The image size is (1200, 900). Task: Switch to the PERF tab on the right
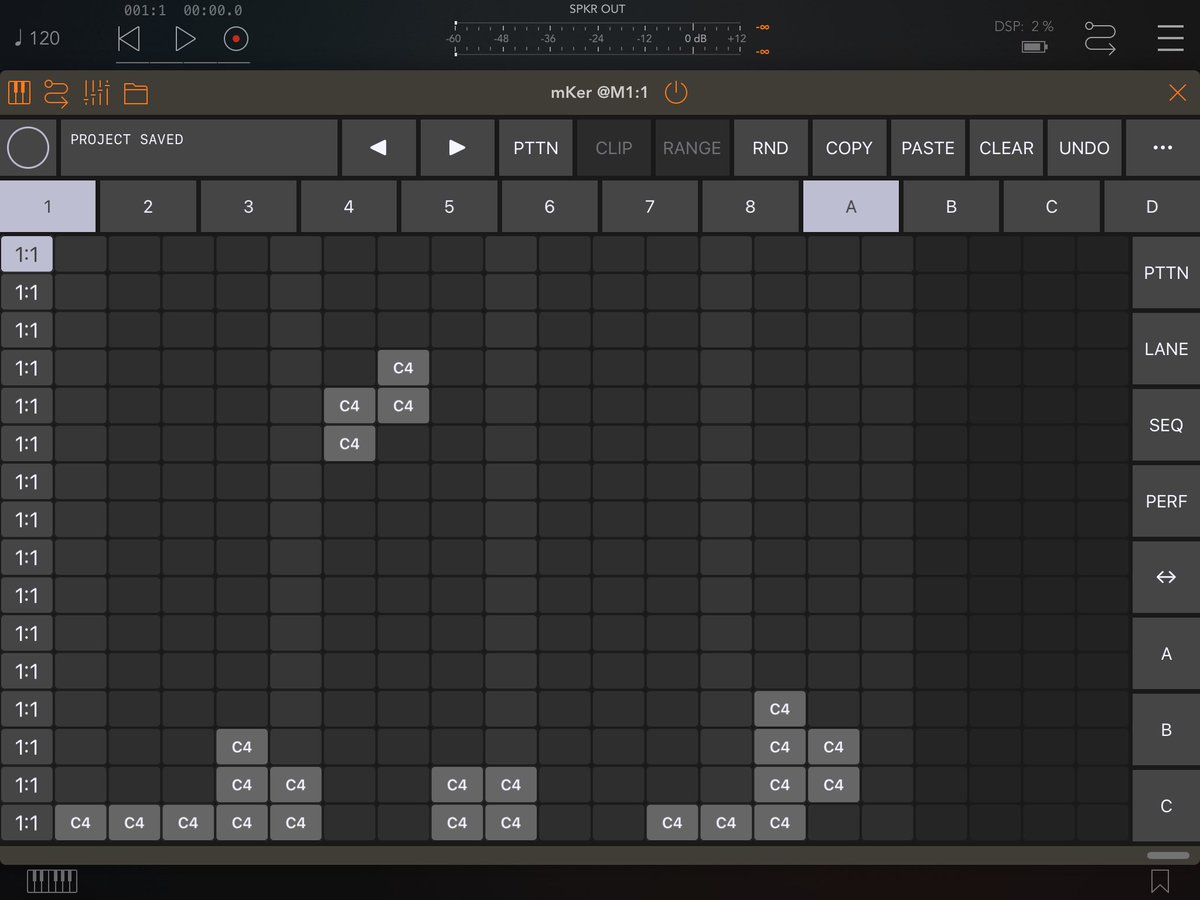[1165, 501]
